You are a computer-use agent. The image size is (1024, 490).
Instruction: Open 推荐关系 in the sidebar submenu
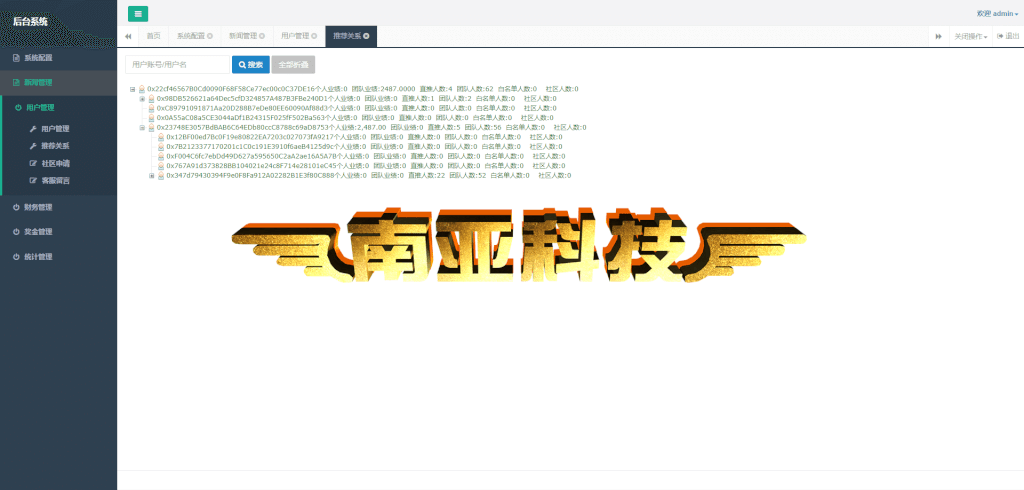59,146
